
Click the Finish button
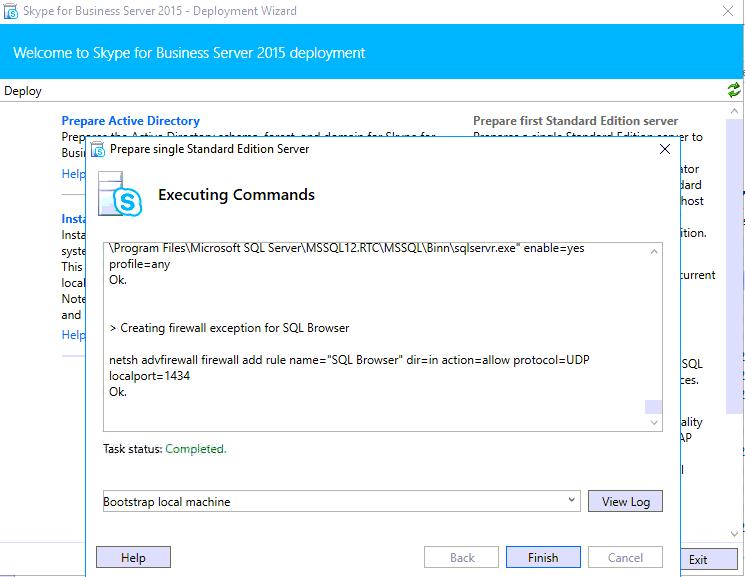coord(543,557)
